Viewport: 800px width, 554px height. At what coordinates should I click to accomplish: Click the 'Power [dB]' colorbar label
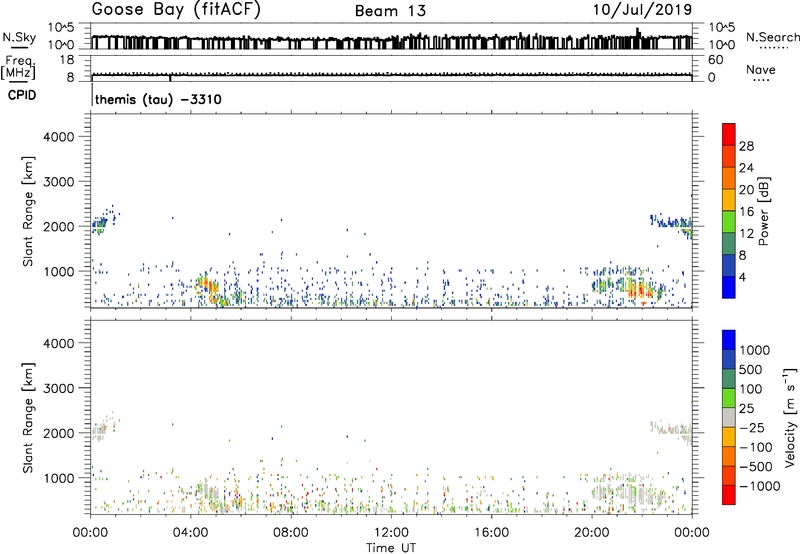pyautogui.click(x=763, y=211)
